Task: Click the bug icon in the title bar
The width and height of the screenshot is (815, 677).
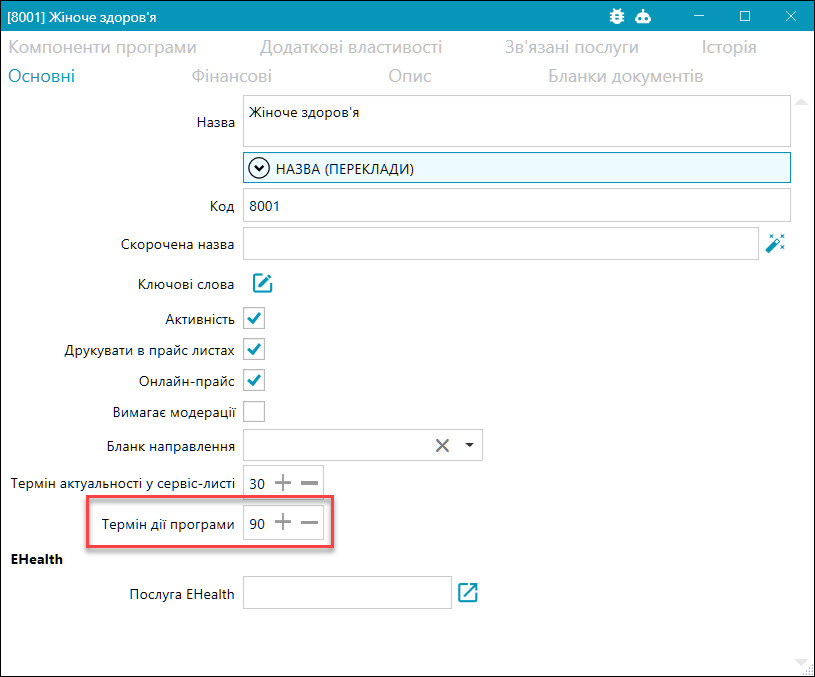Action: (617, 17)
